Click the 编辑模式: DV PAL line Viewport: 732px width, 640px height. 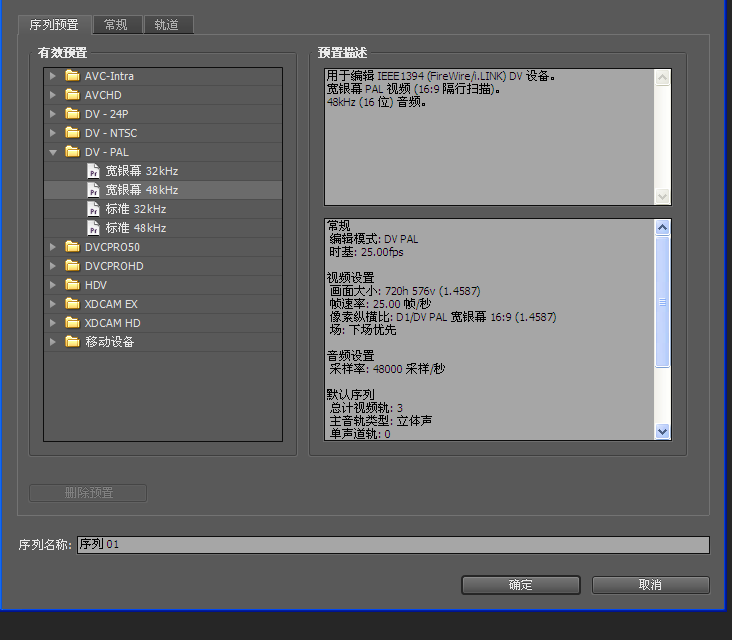click(x=373, y=239)
